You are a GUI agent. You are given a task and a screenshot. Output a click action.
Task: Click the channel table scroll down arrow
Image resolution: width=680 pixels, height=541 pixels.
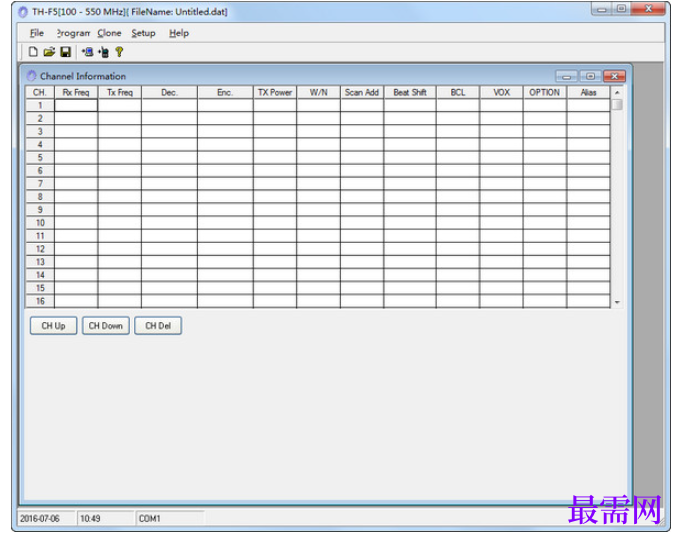[617, 302]
